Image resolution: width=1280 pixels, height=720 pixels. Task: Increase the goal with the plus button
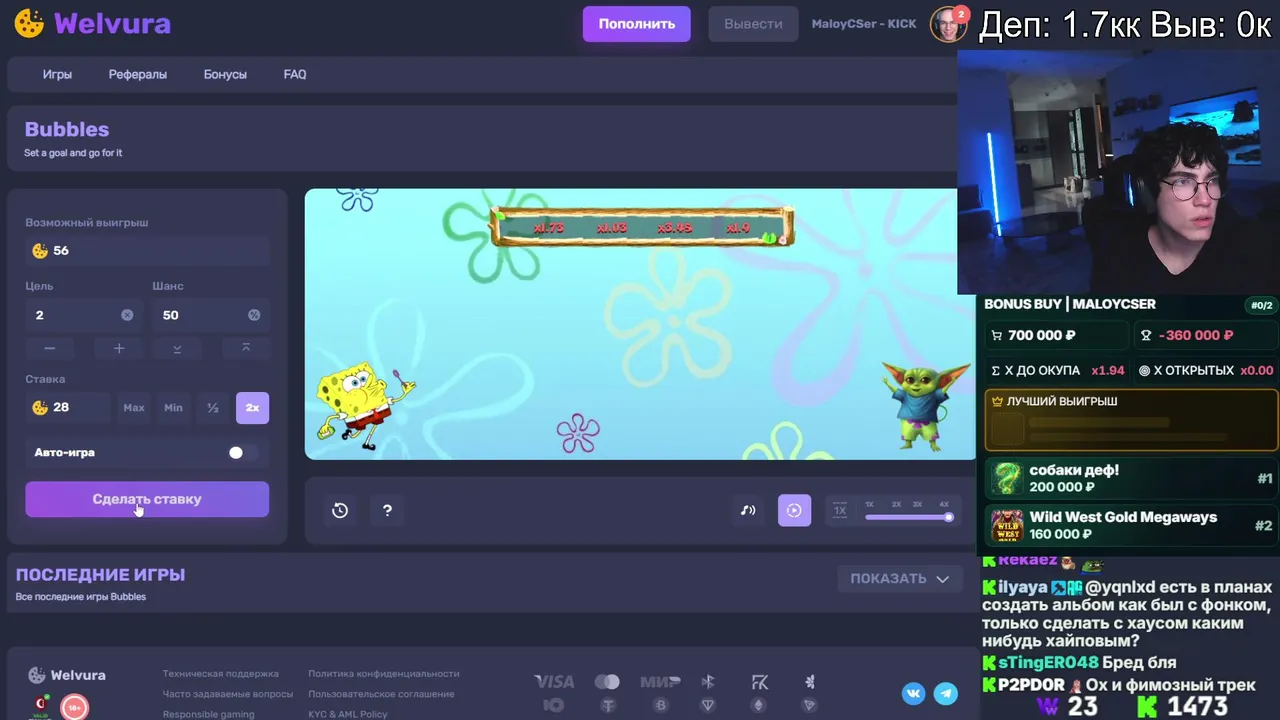[x=119, y=348]
